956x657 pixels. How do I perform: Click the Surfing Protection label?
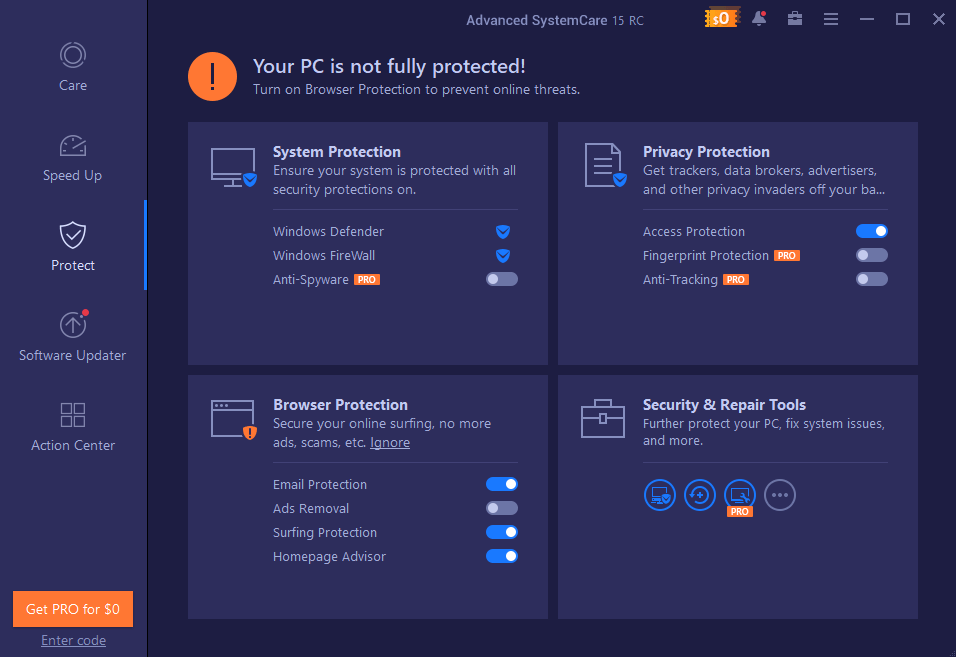click(325, 533)
